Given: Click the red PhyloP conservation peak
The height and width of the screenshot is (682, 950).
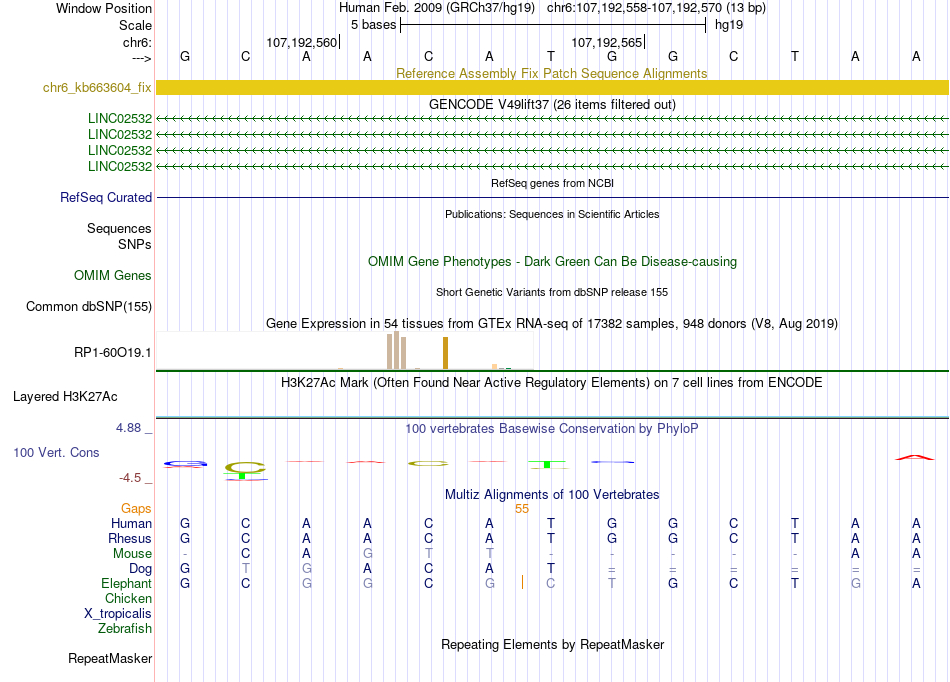Looking at the screenshot, I should coord(915,457).
